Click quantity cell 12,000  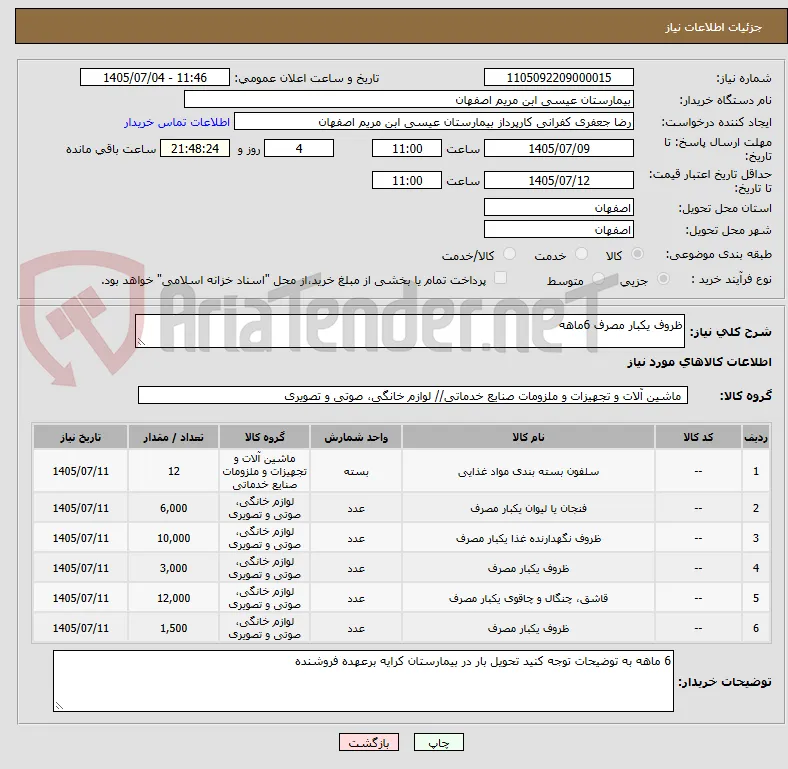click(x=173, y=598)
